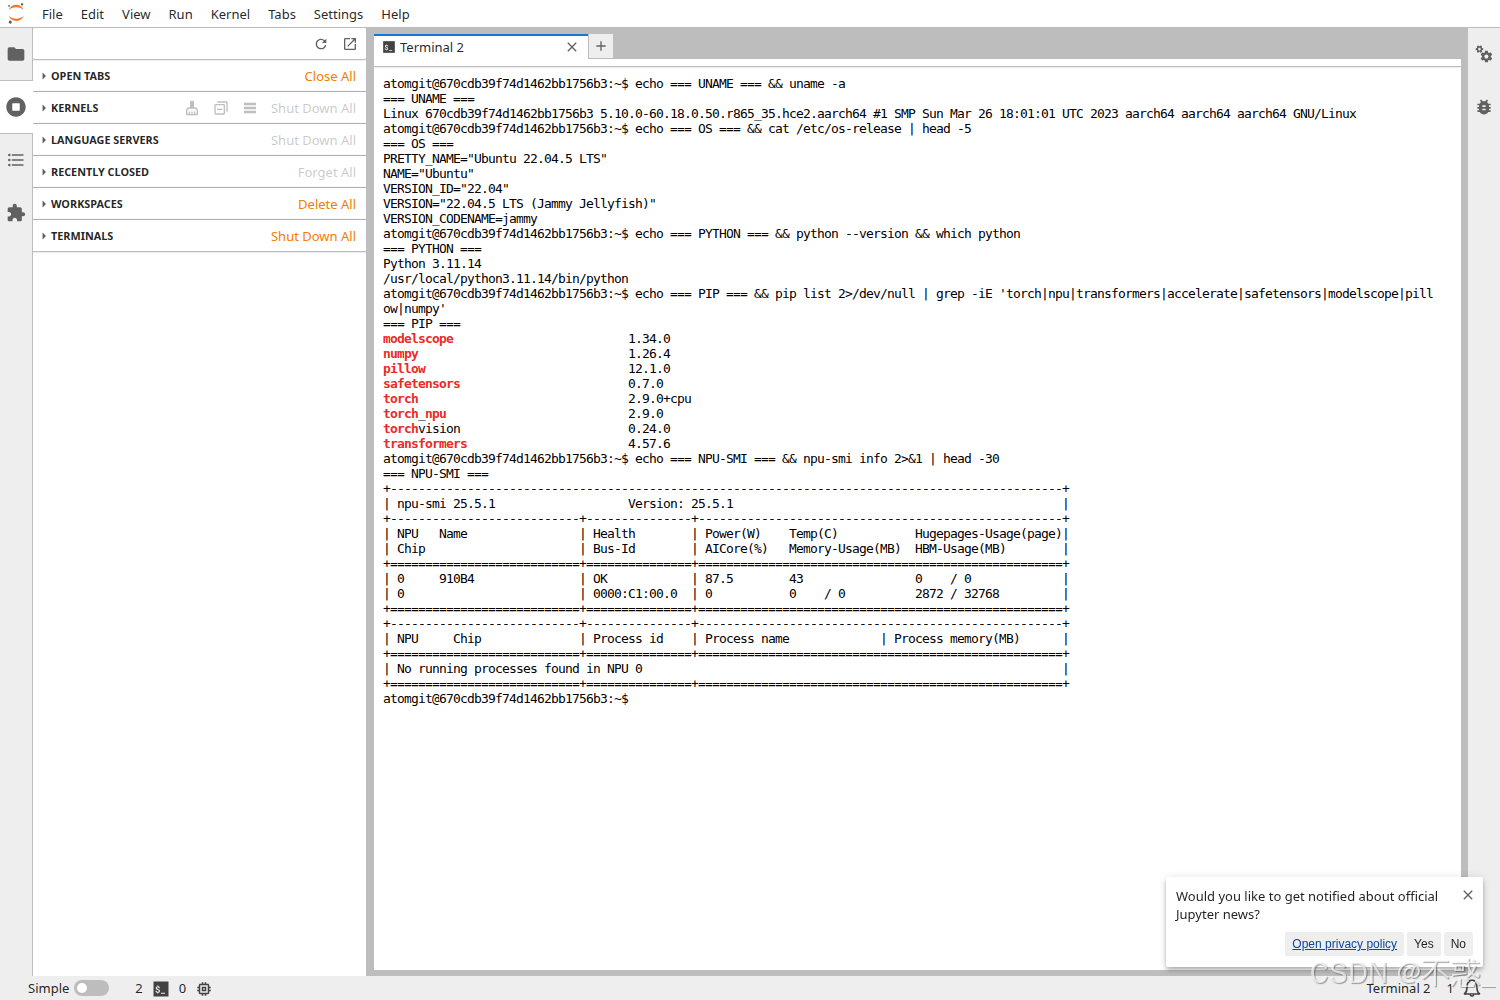Click 'VERSION_CODENAME=jammy' output line
1500x1000 pixels.
(x=460, y=219)
